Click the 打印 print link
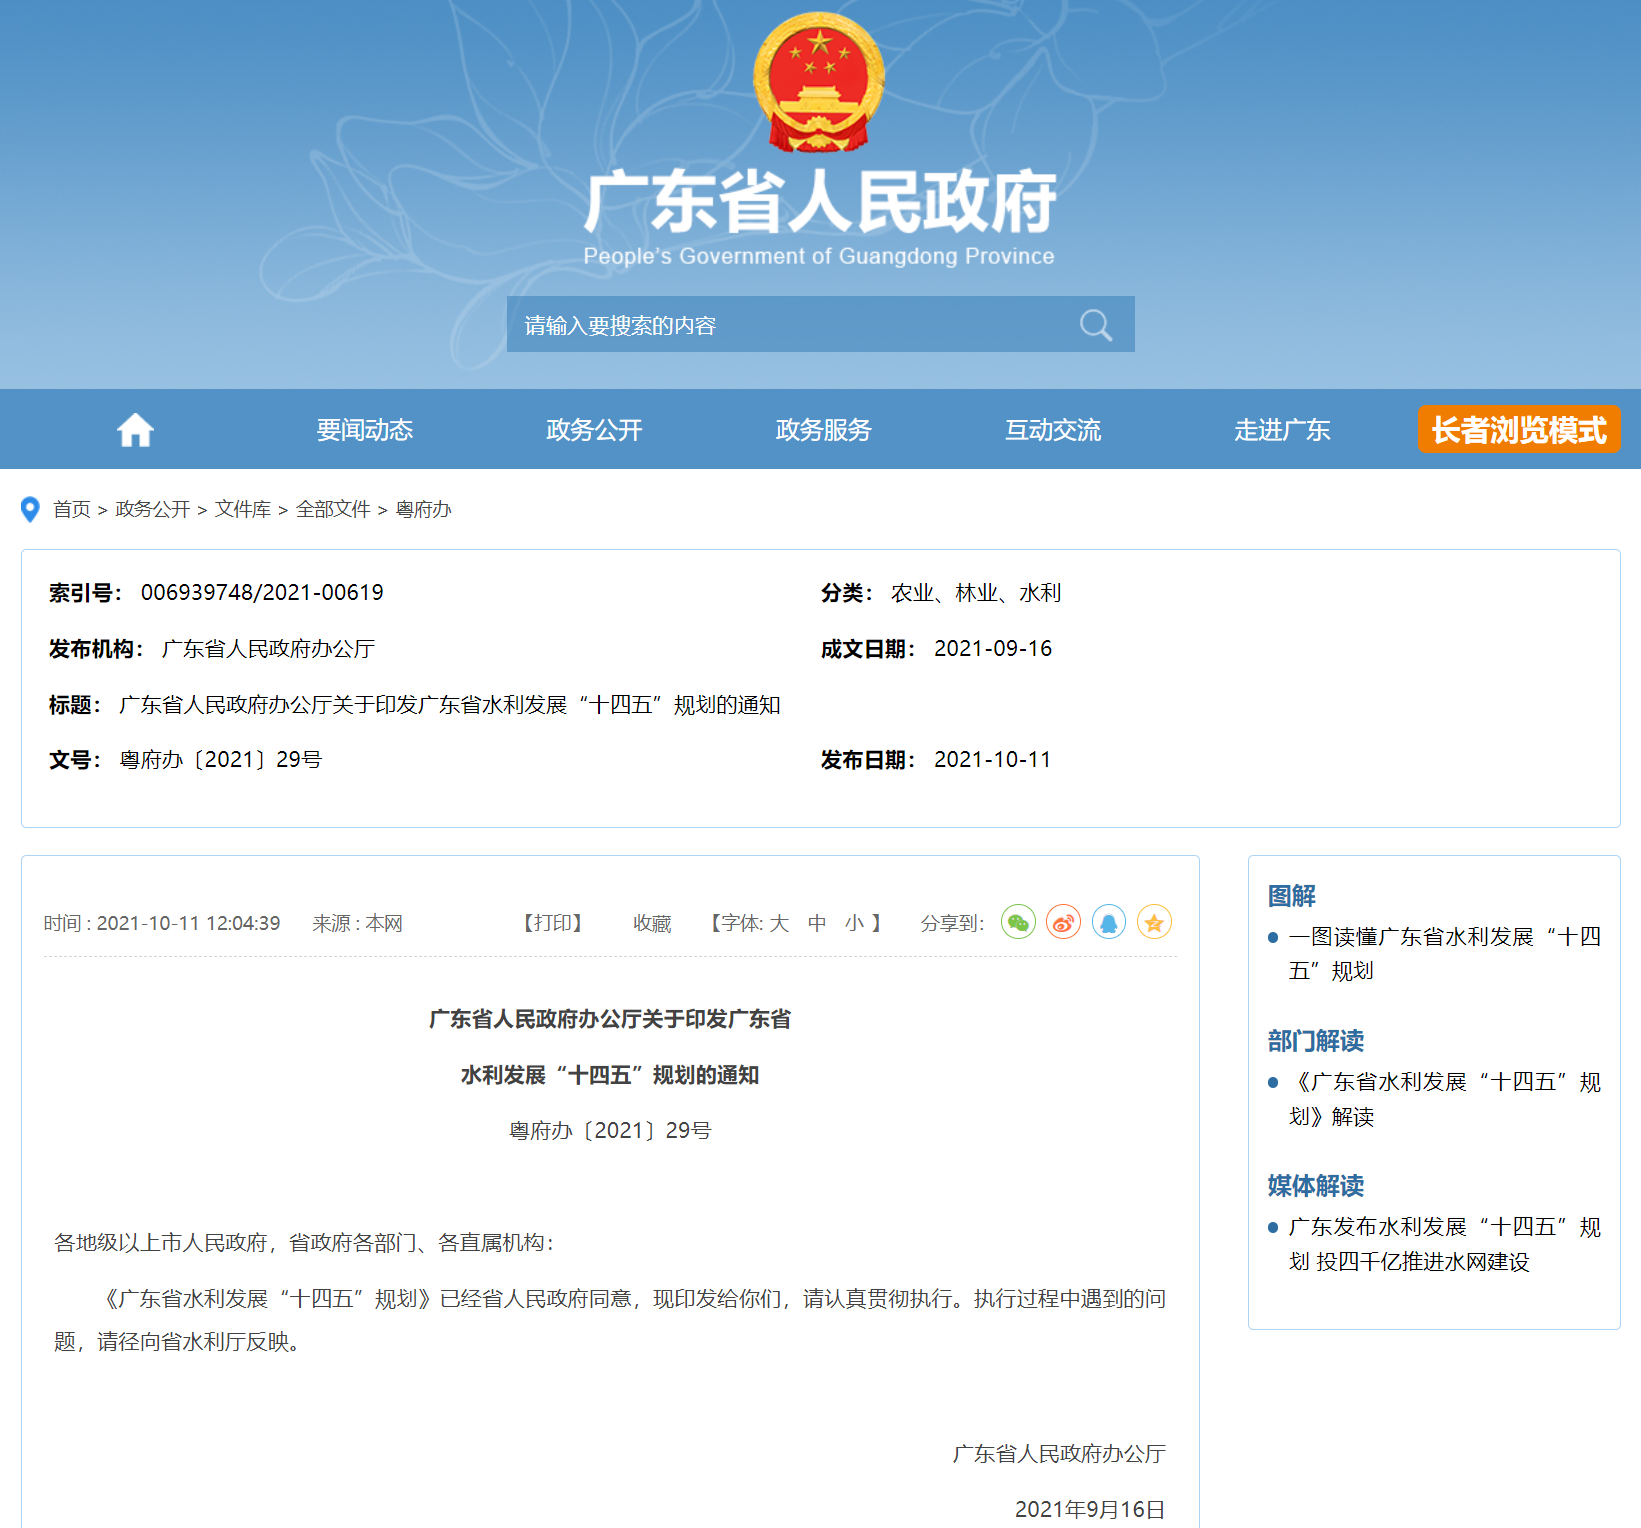The width and height of the screenshot is (1641, 1528). coord(553,923)
